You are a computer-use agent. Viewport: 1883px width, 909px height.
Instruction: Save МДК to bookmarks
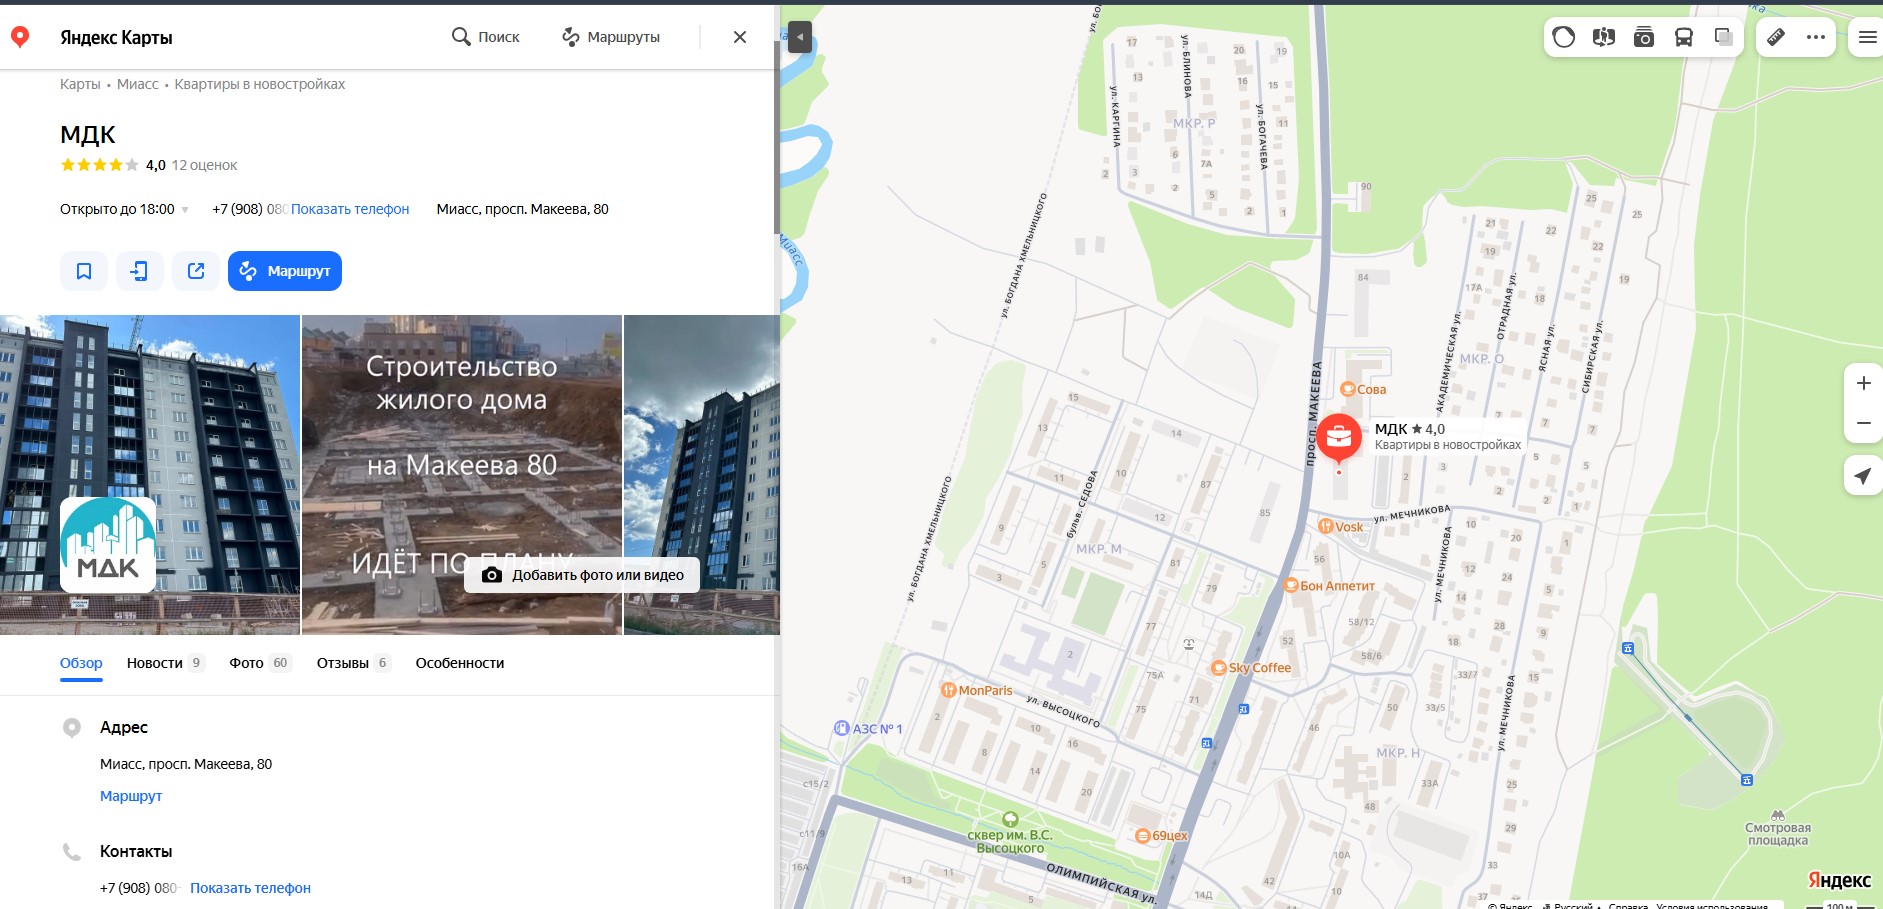(x=84, y=271)
